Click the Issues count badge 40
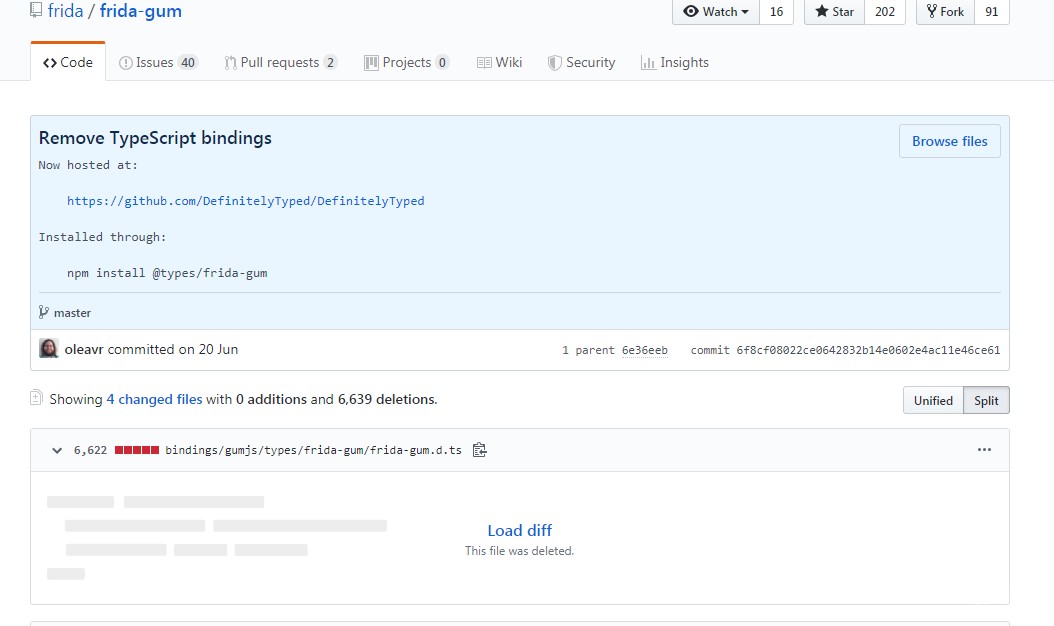This screenshot has height=626, width=1054. tap(188, 63)
